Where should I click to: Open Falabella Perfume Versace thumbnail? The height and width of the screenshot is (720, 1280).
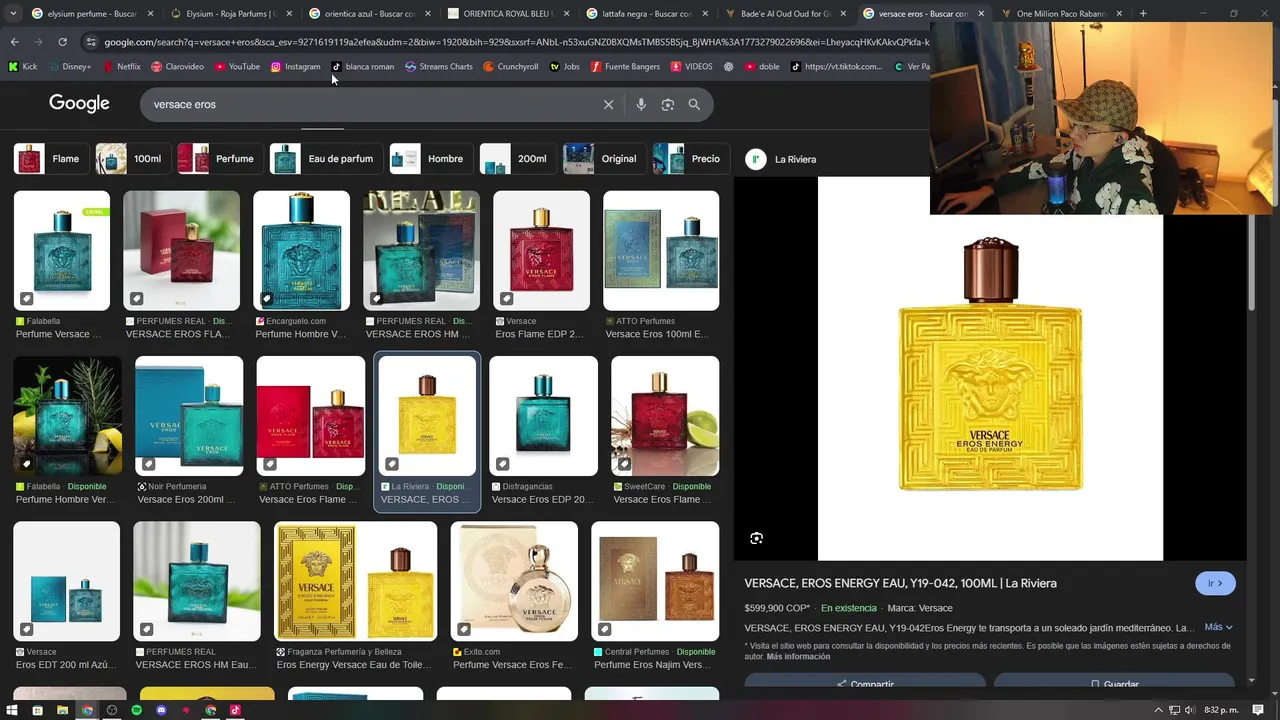point(62,251)
